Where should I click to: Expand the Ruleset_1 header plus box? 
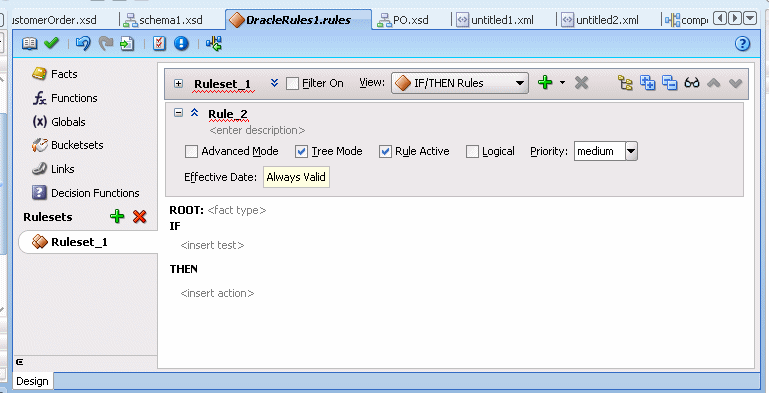click(179, 83)
